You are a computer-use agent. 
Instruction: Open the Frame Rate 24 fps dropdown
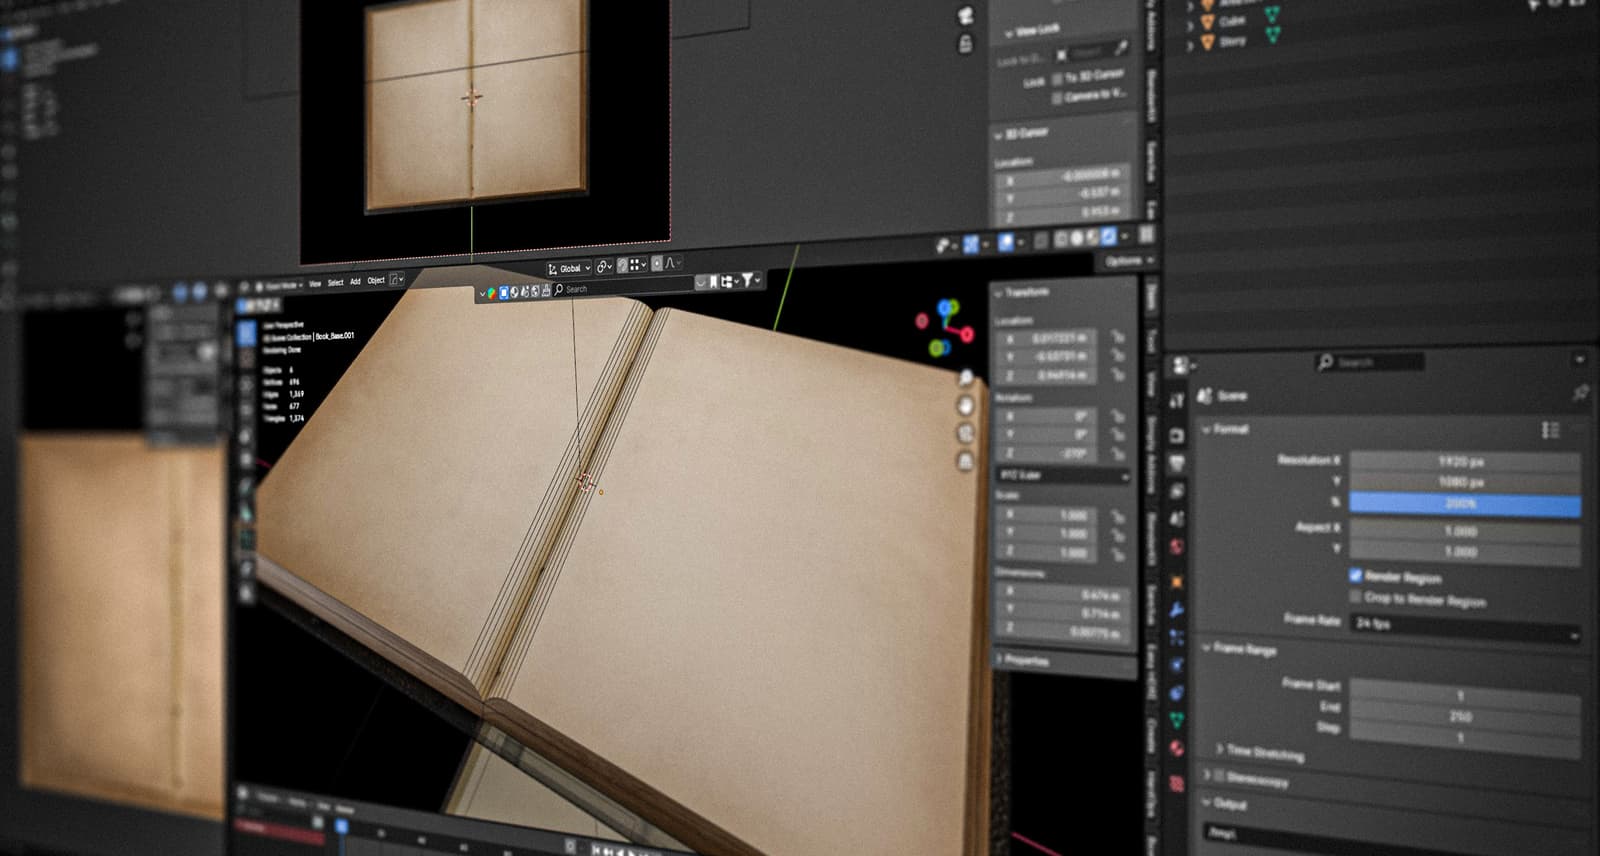pos(1466,626)
